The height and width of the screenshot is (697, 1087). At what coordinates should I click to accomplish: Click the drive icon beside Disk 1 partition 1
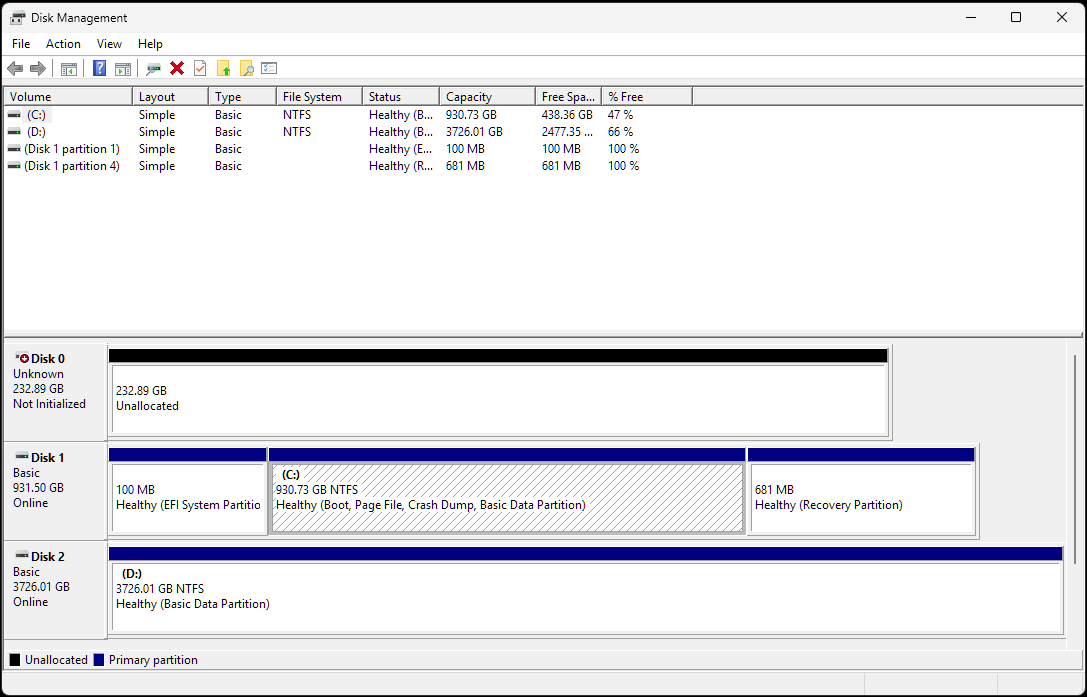[14, 149]
